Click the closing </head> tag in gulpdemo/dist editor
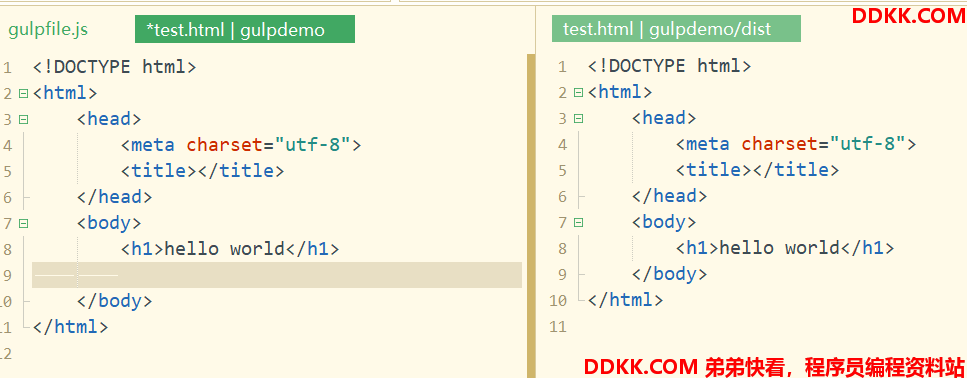Viewport: 967px width, 378px height. click(670, 196)
